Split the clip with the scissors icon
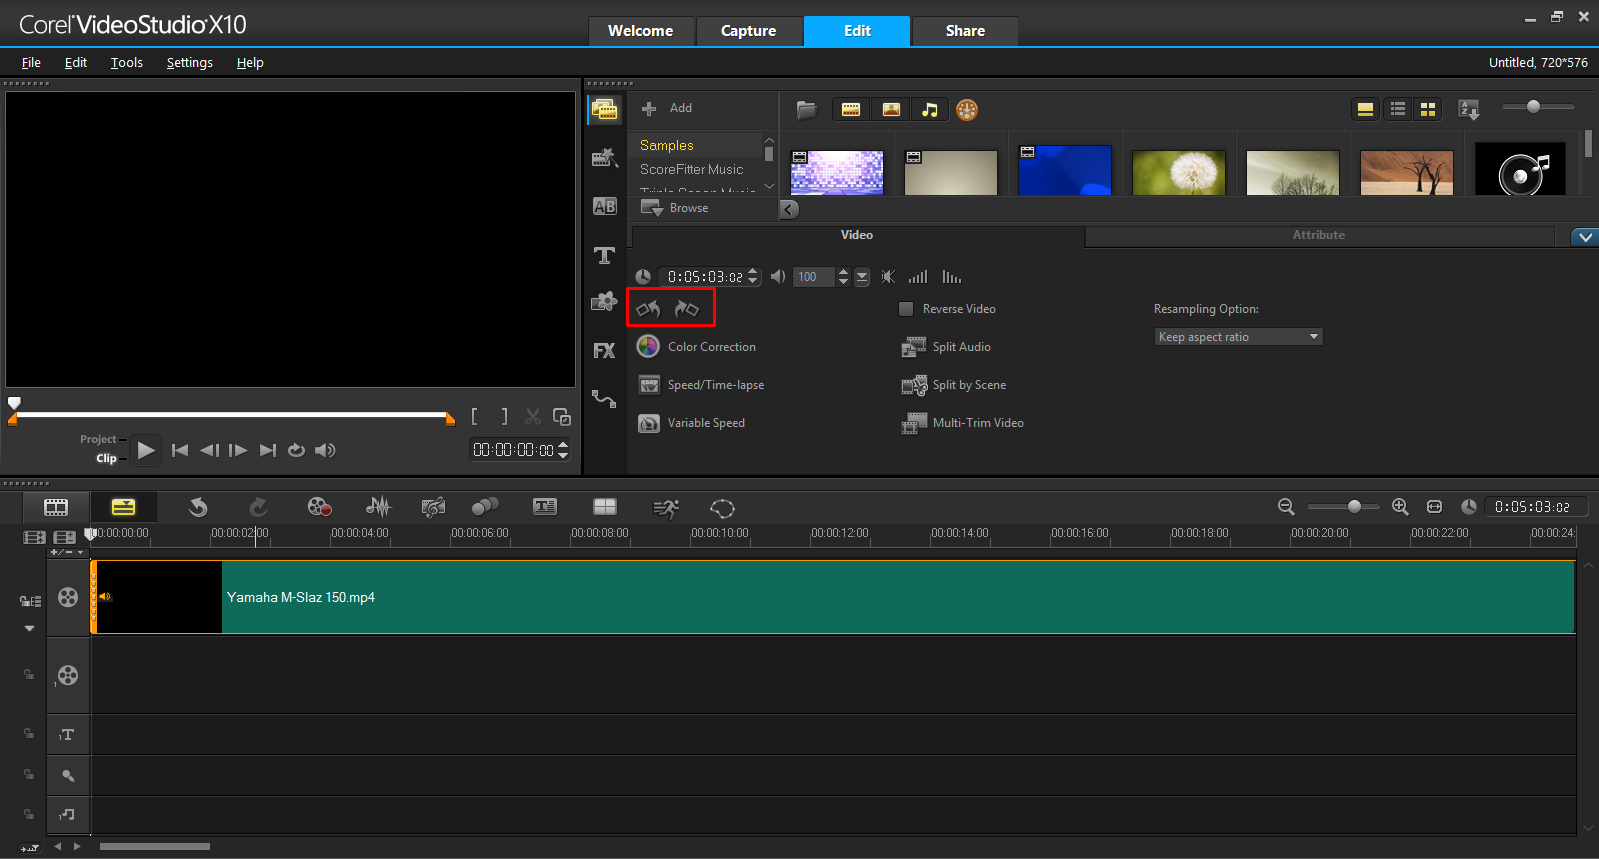This screenshot has height=859, width=1599. tap(533, 417)
